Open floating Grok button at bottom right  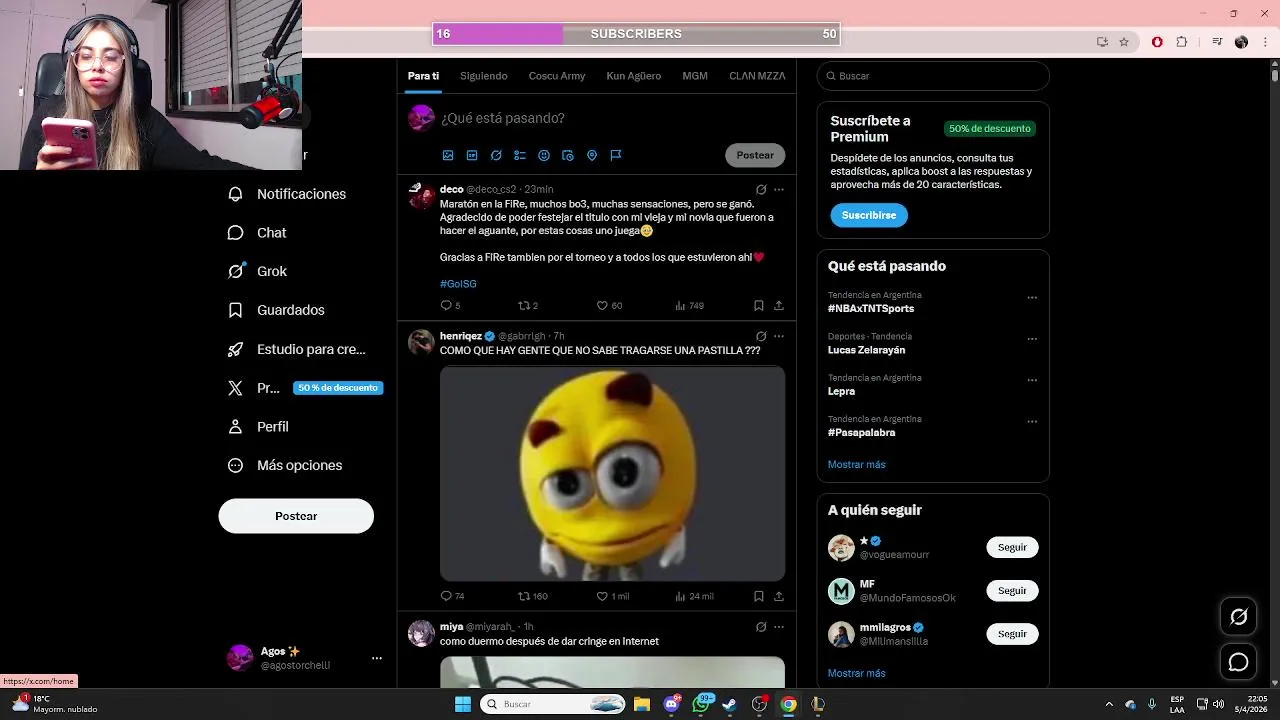pyautogui.click(x=1239, y=617)
